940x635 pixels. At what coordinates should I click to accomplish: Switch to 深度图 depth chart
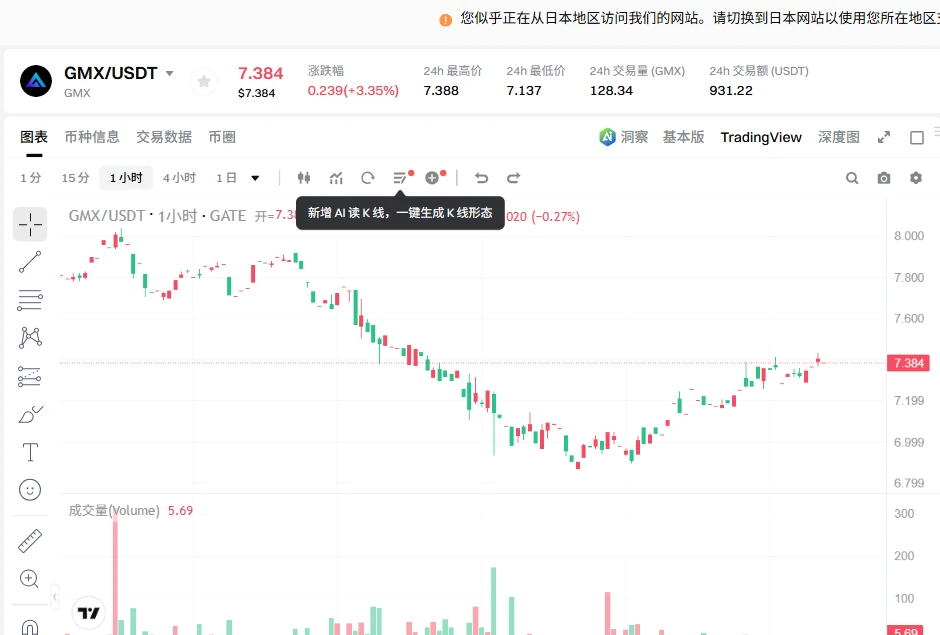[x=839, y=137]
